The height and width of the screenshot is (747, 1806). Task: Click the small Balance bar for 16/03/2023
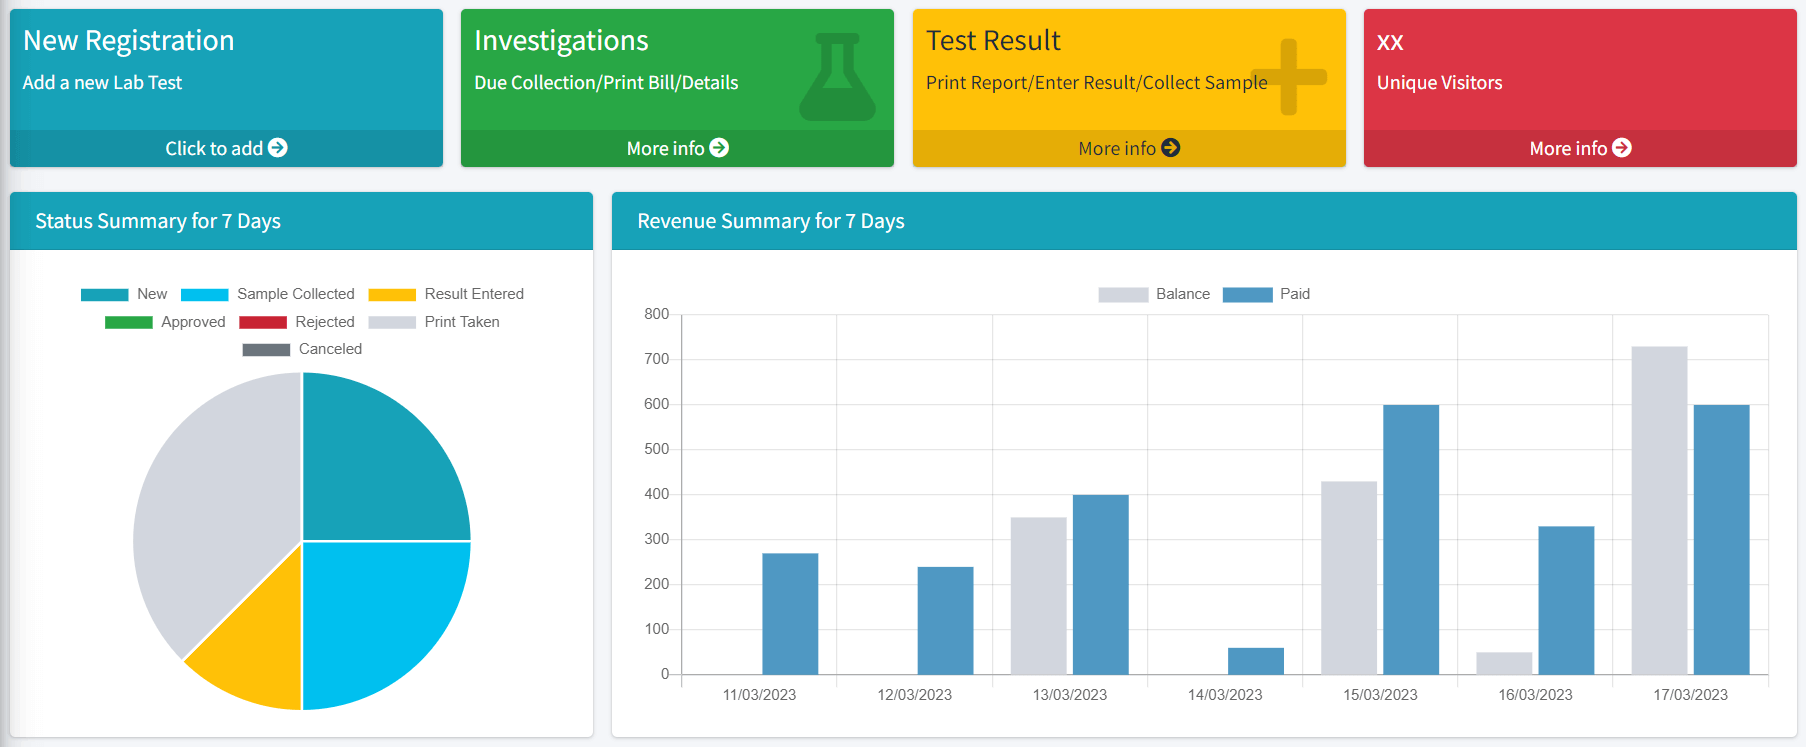(1503, 663)
